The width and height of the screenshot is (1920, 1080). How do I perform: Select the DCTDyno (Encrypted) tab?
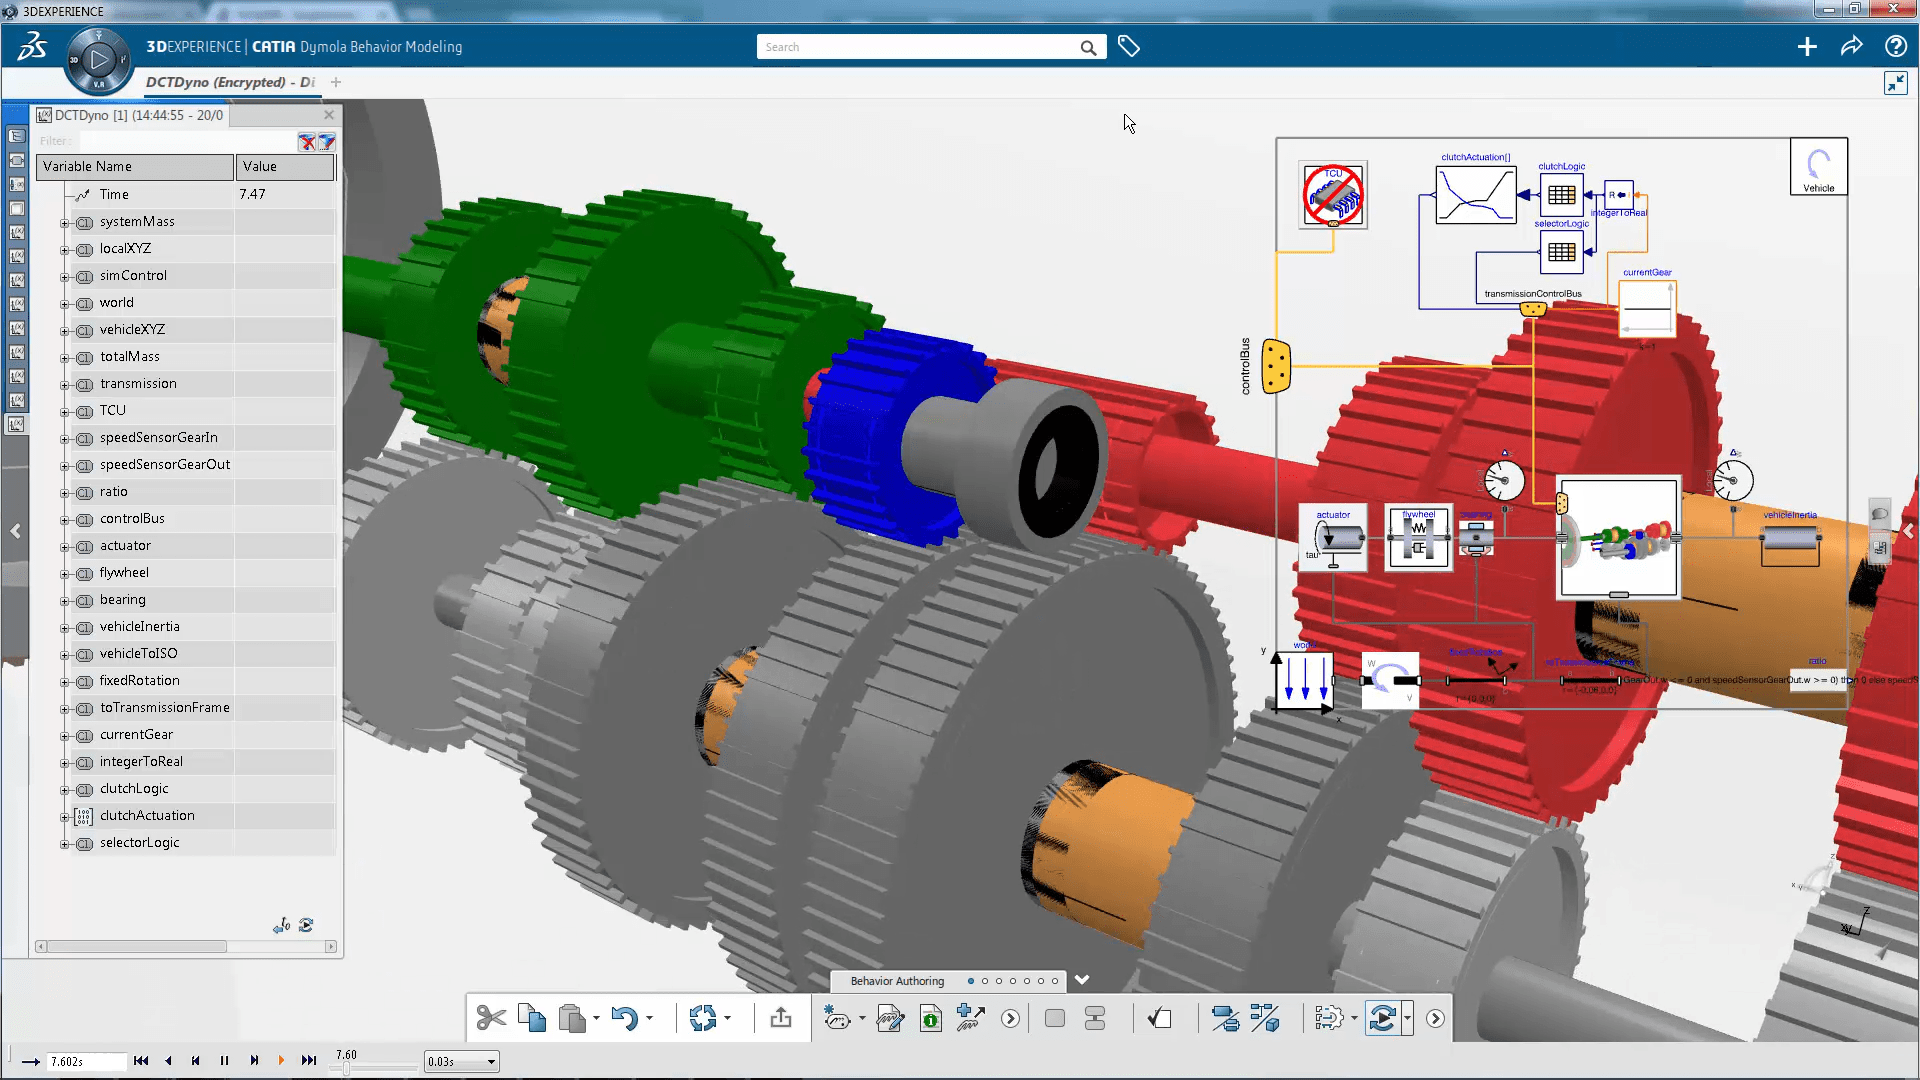point(230,82)
